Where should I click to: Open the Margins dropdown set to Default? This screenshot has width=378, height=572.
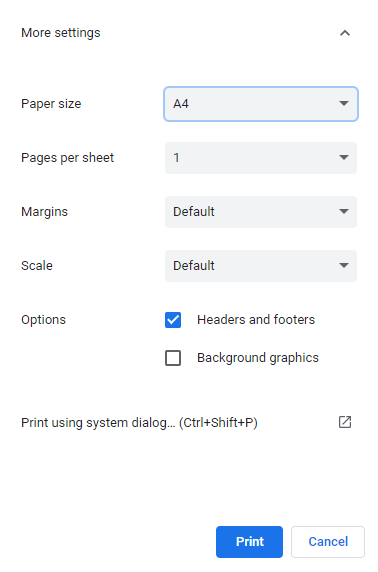[x=261, y=212]
